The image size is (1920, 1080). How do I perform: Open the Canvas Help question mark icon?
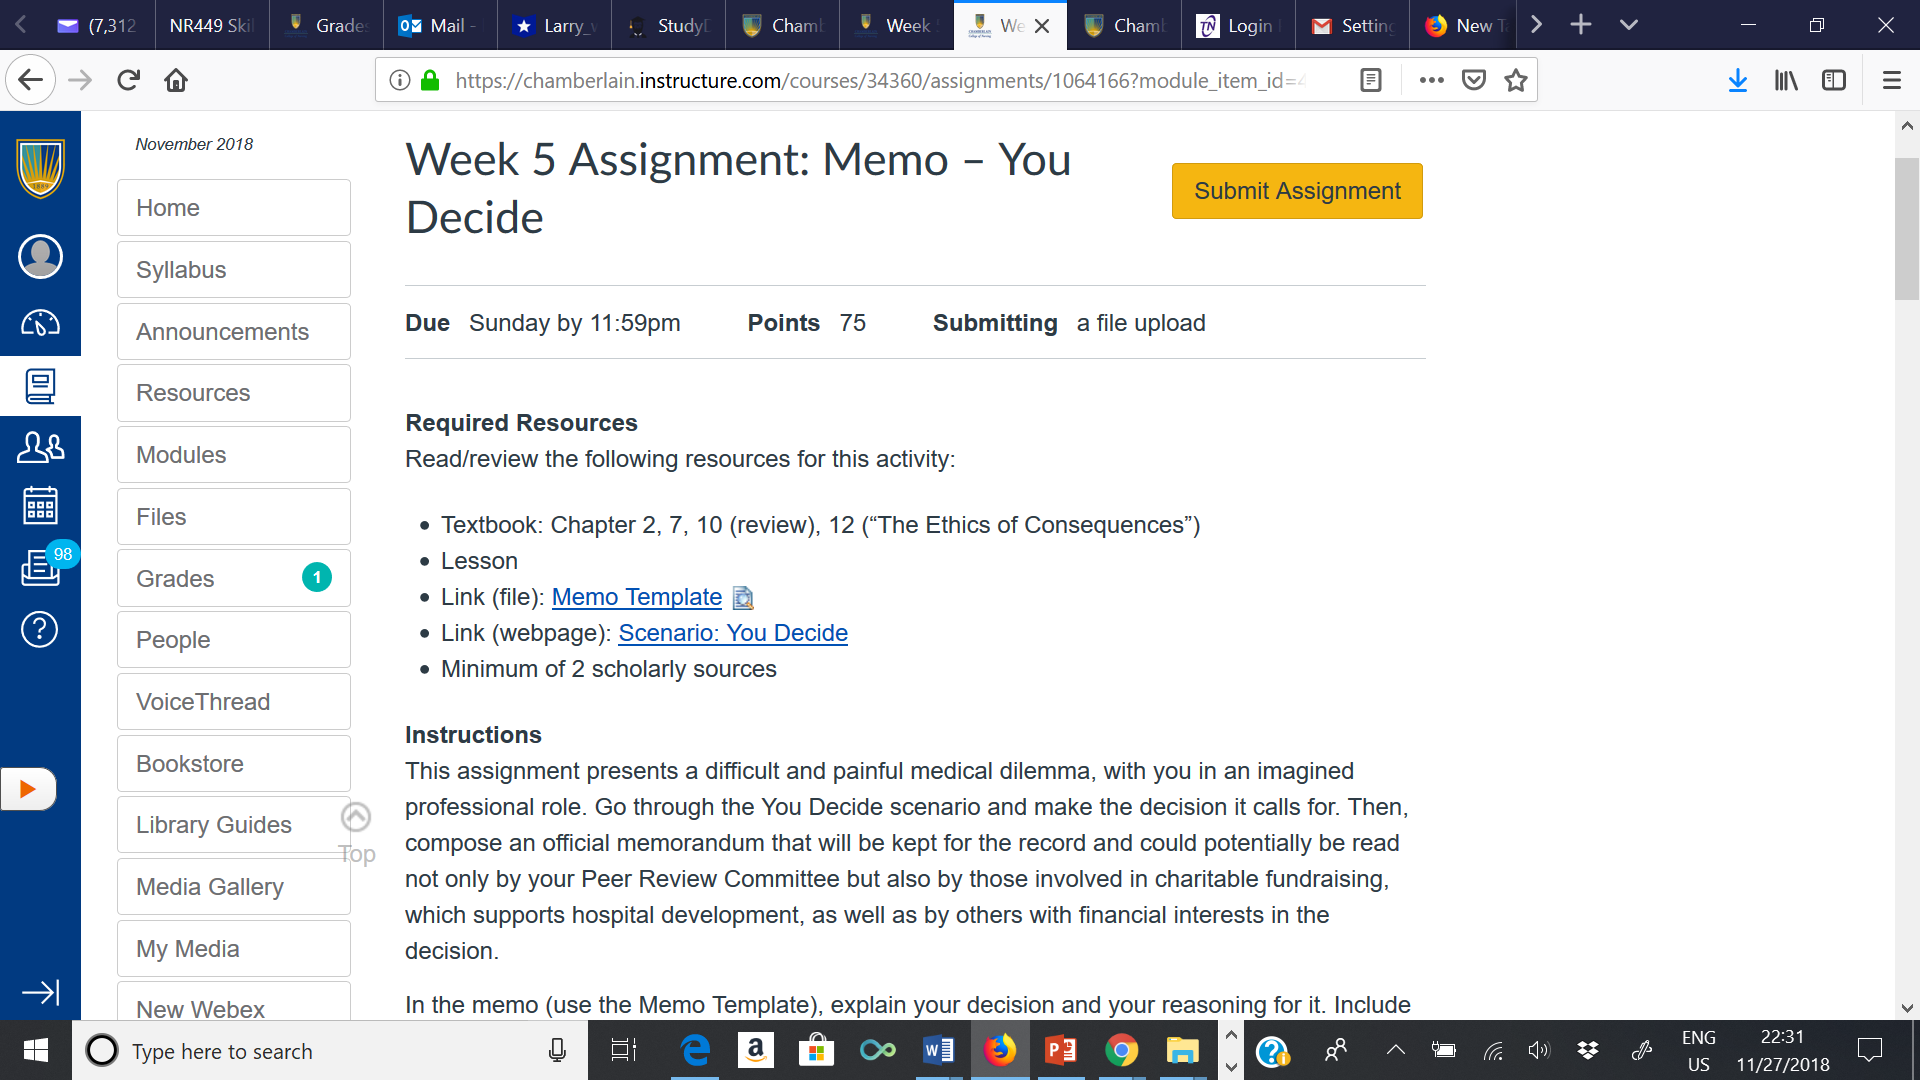tap(40, 629)
